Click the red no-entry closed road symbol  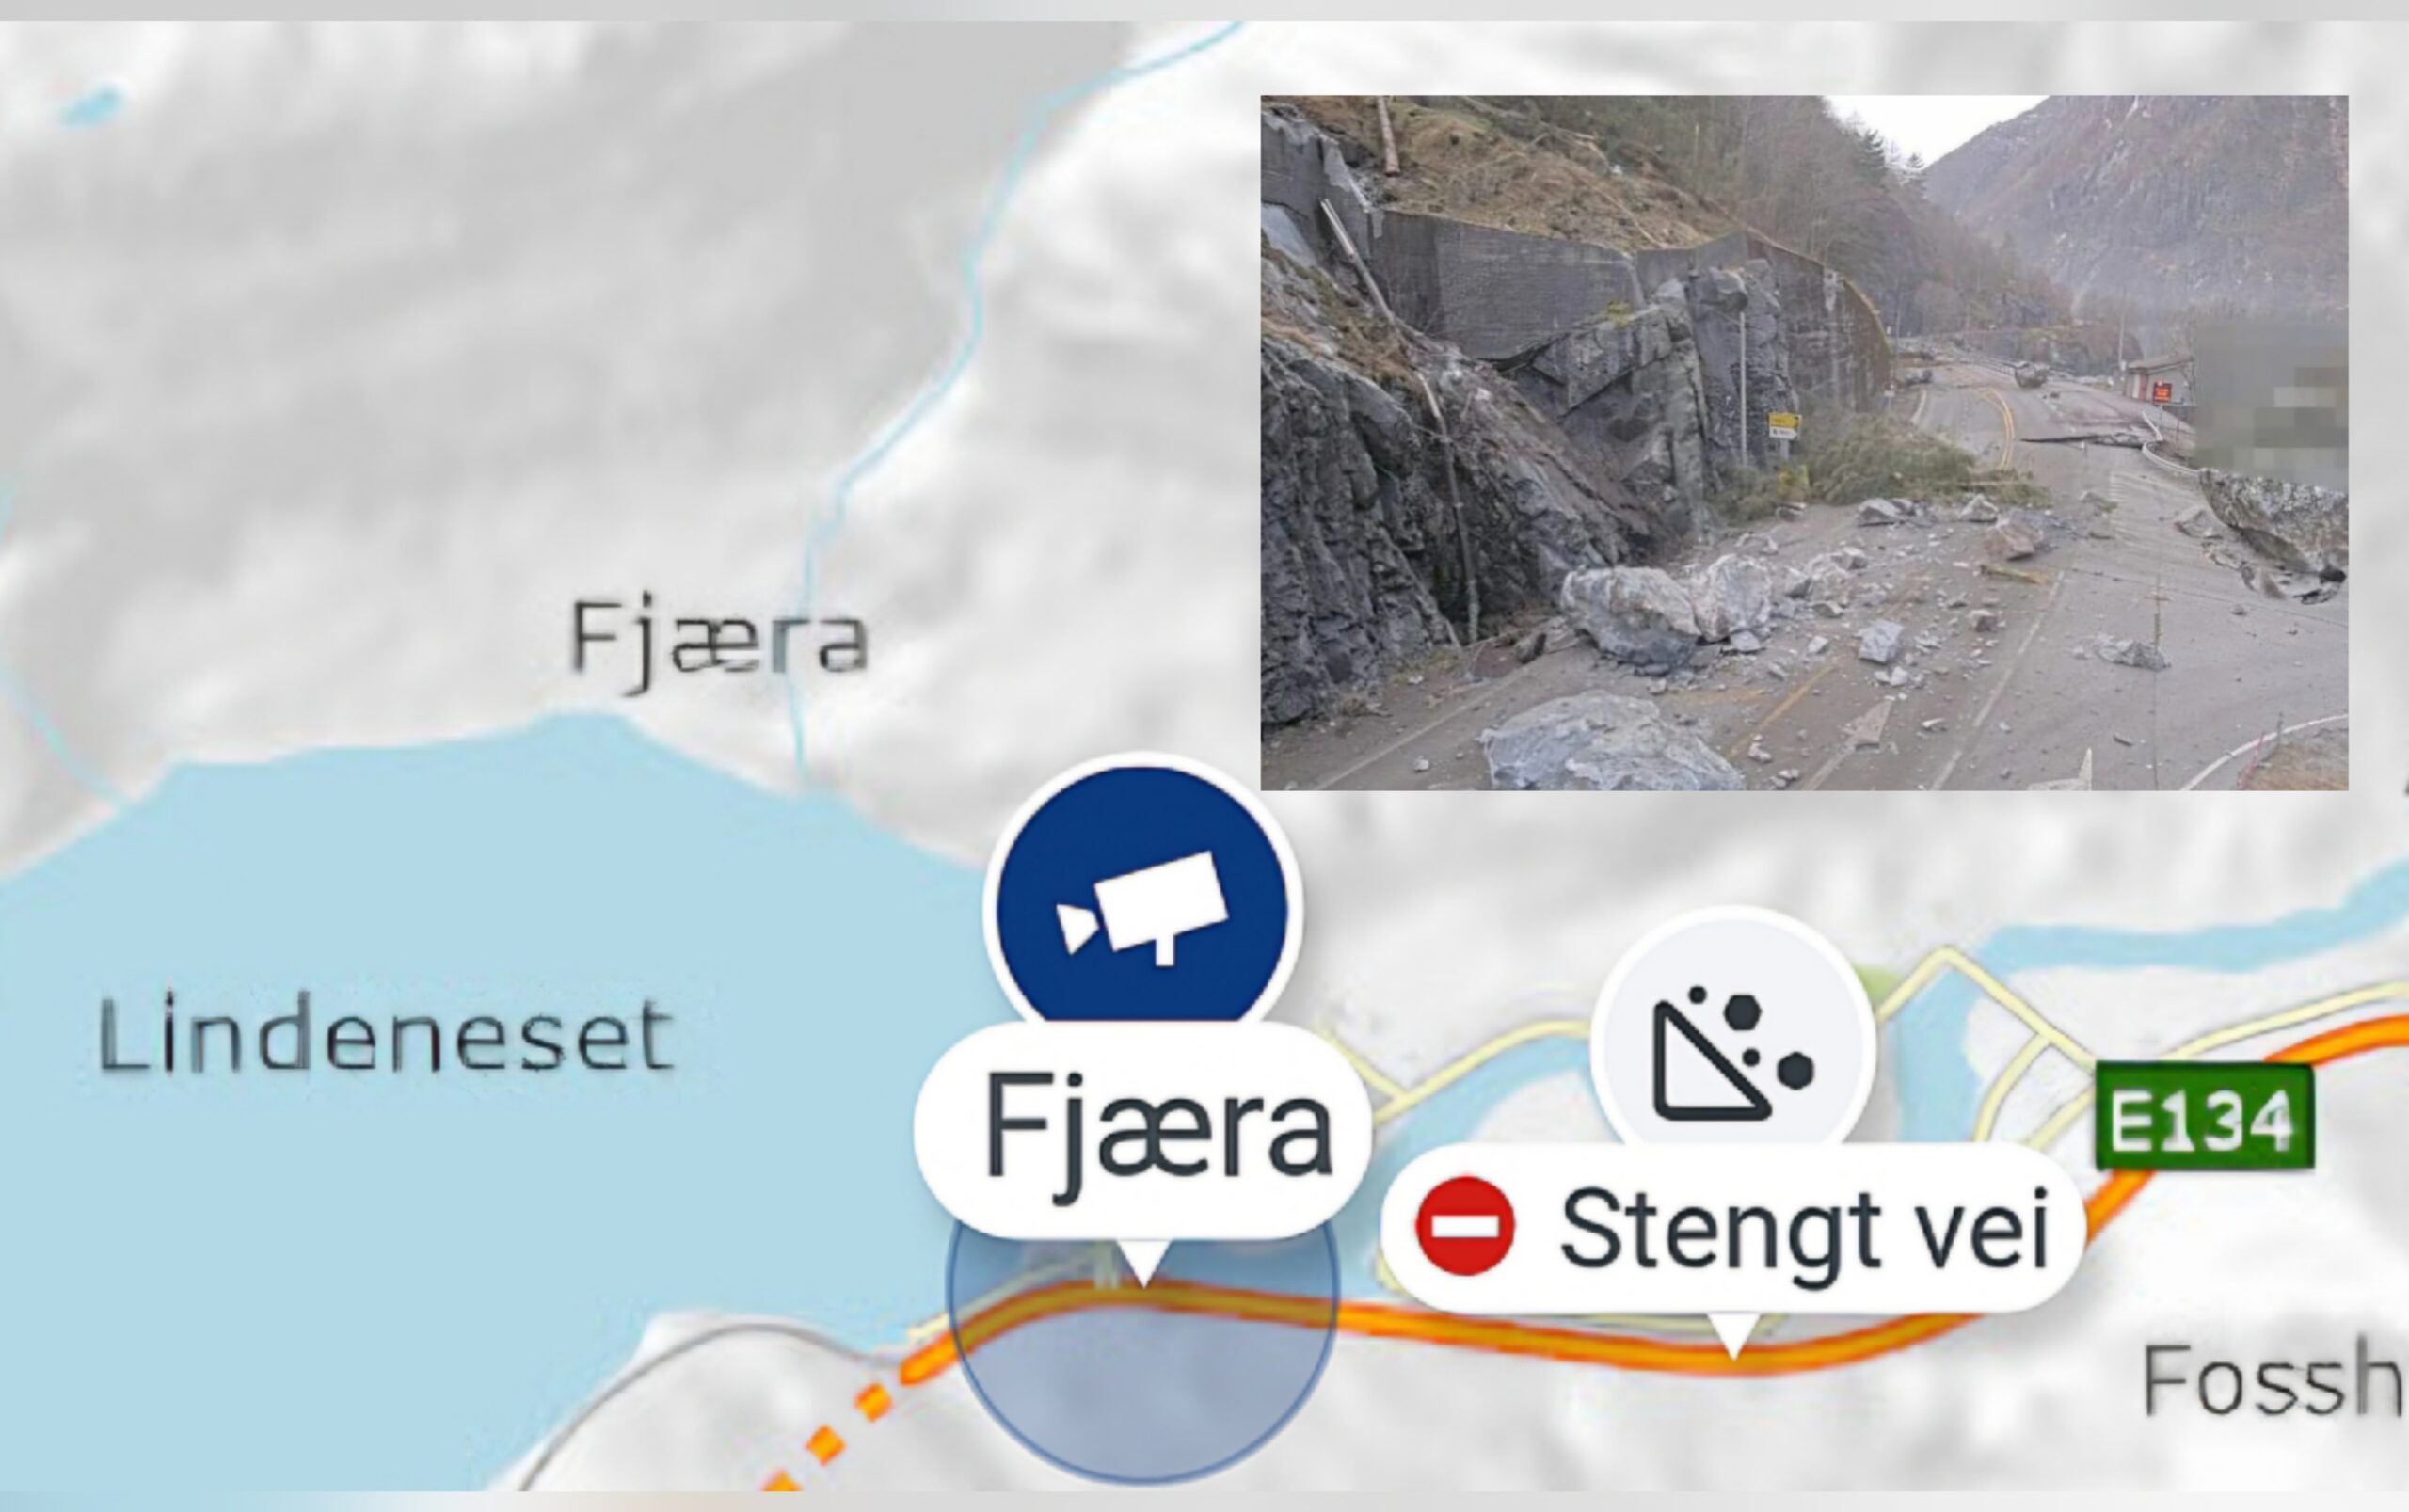tap(1465, 1226)
